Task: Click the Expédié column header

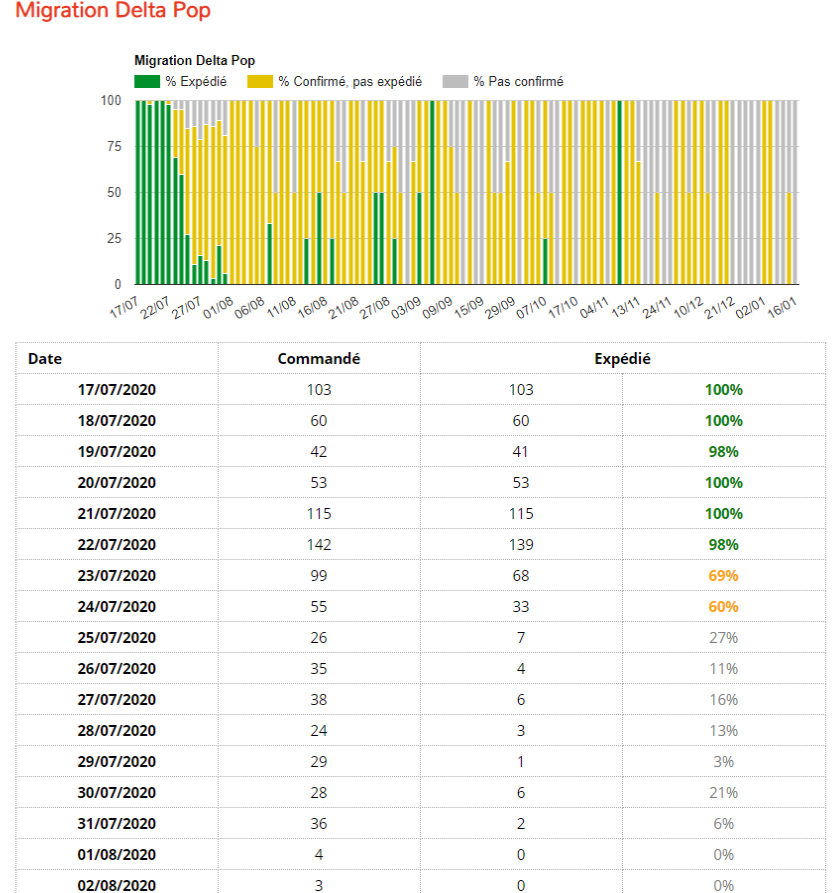Action: 622,358
